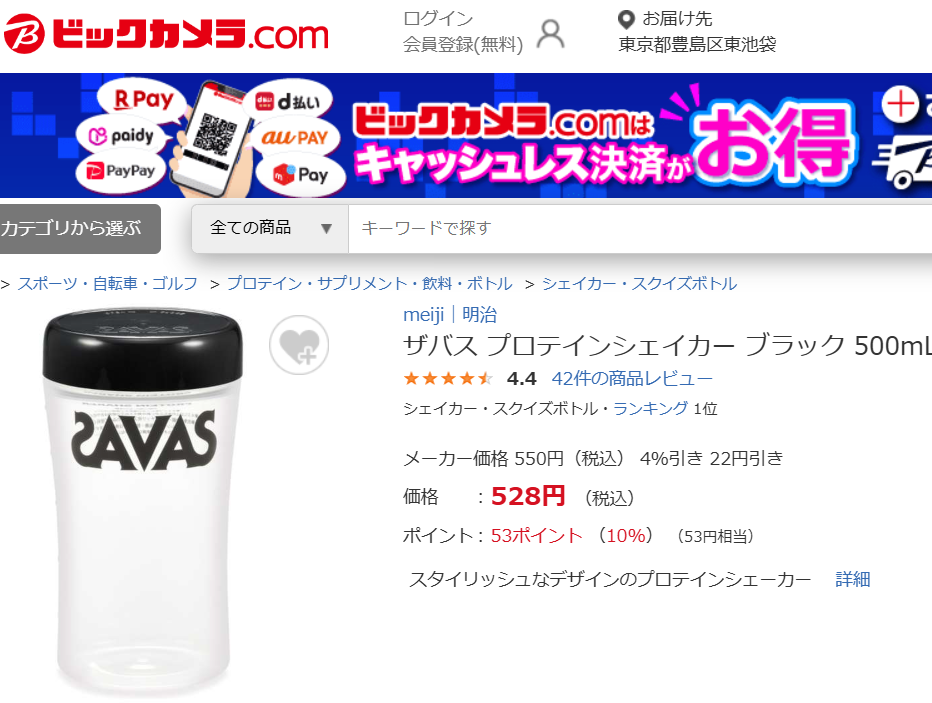Viewport: 932px width, 703px height.
Task: Open the user account profile icon
Action: [550, 34]
